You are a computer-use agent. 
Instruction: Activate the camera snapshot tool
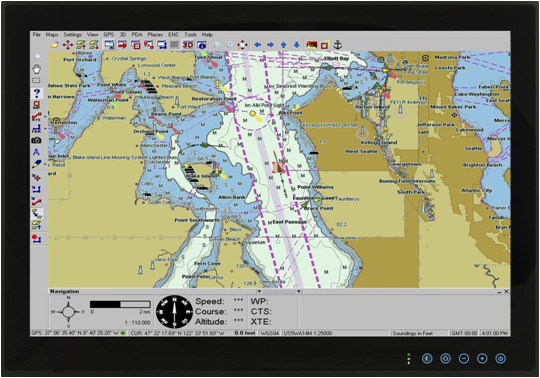[x=36, y=140]
